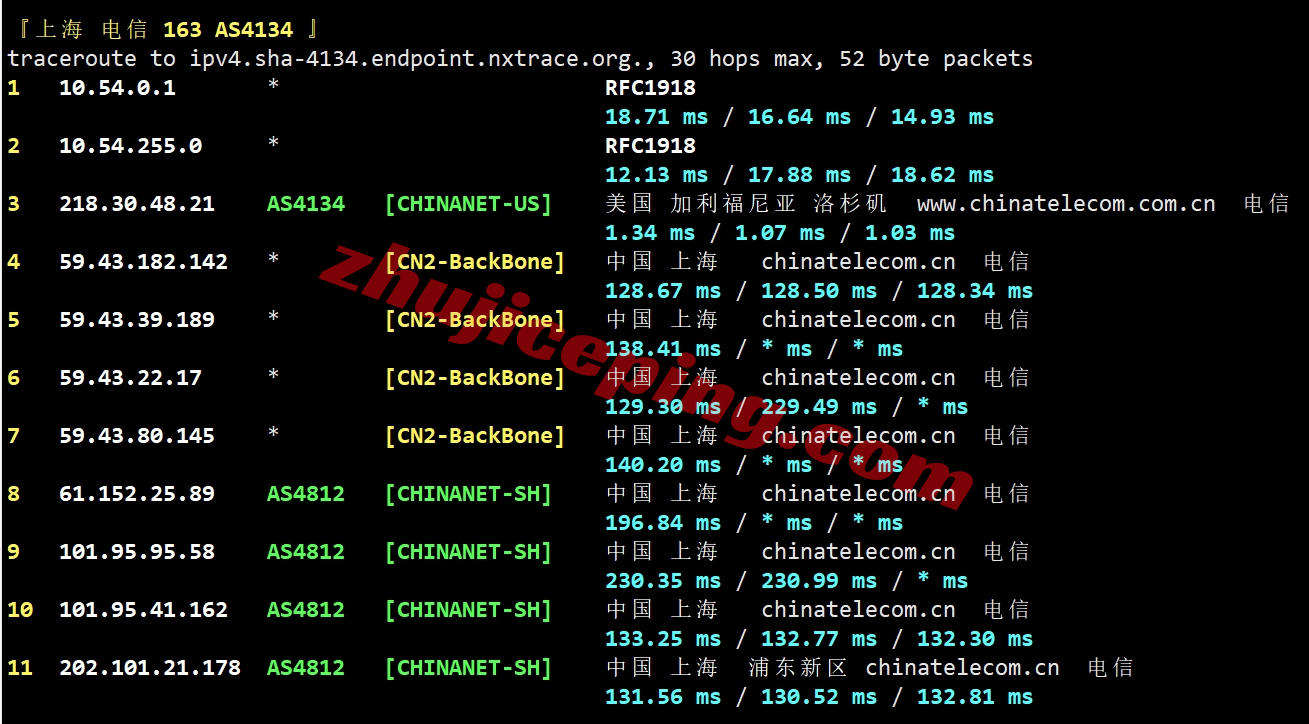Click [CHINANET-SH] tag on hop 11

click(468, 668)
